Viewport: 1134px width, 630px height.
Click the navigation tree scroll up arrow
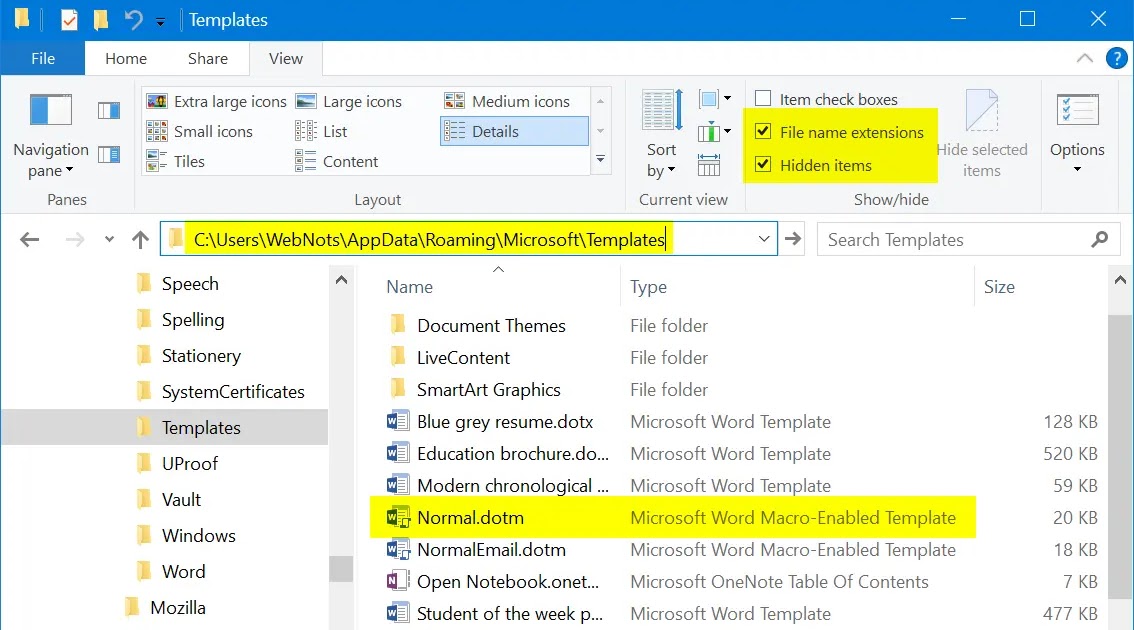[x=341, y=280]
